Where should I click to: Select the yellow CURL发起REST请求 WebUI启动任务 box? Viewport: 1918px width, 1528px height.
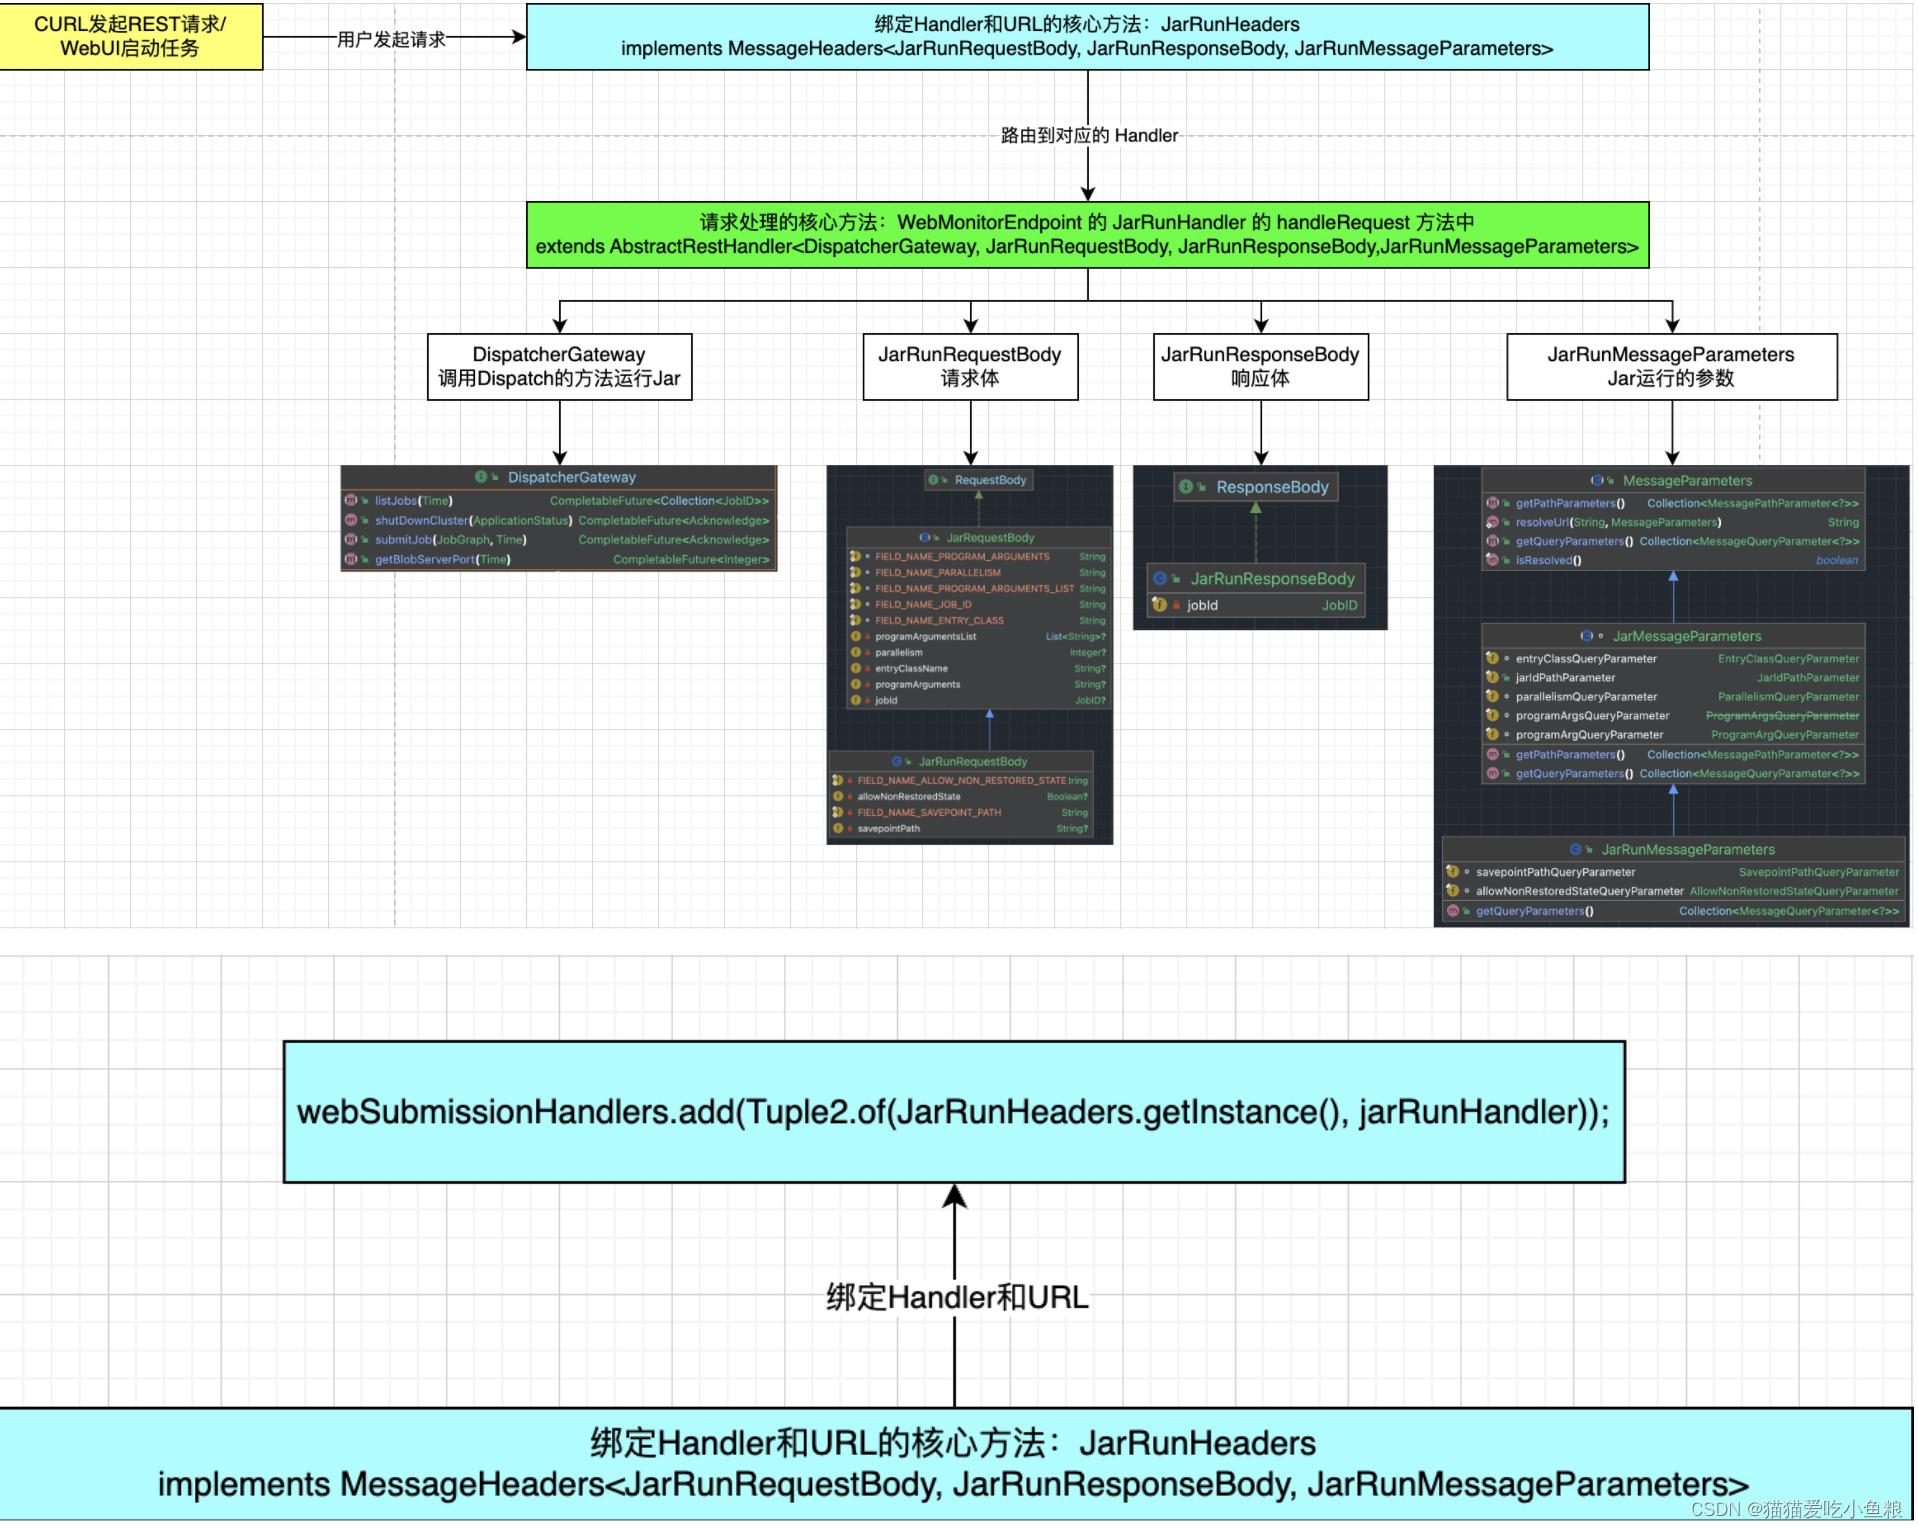131,37
